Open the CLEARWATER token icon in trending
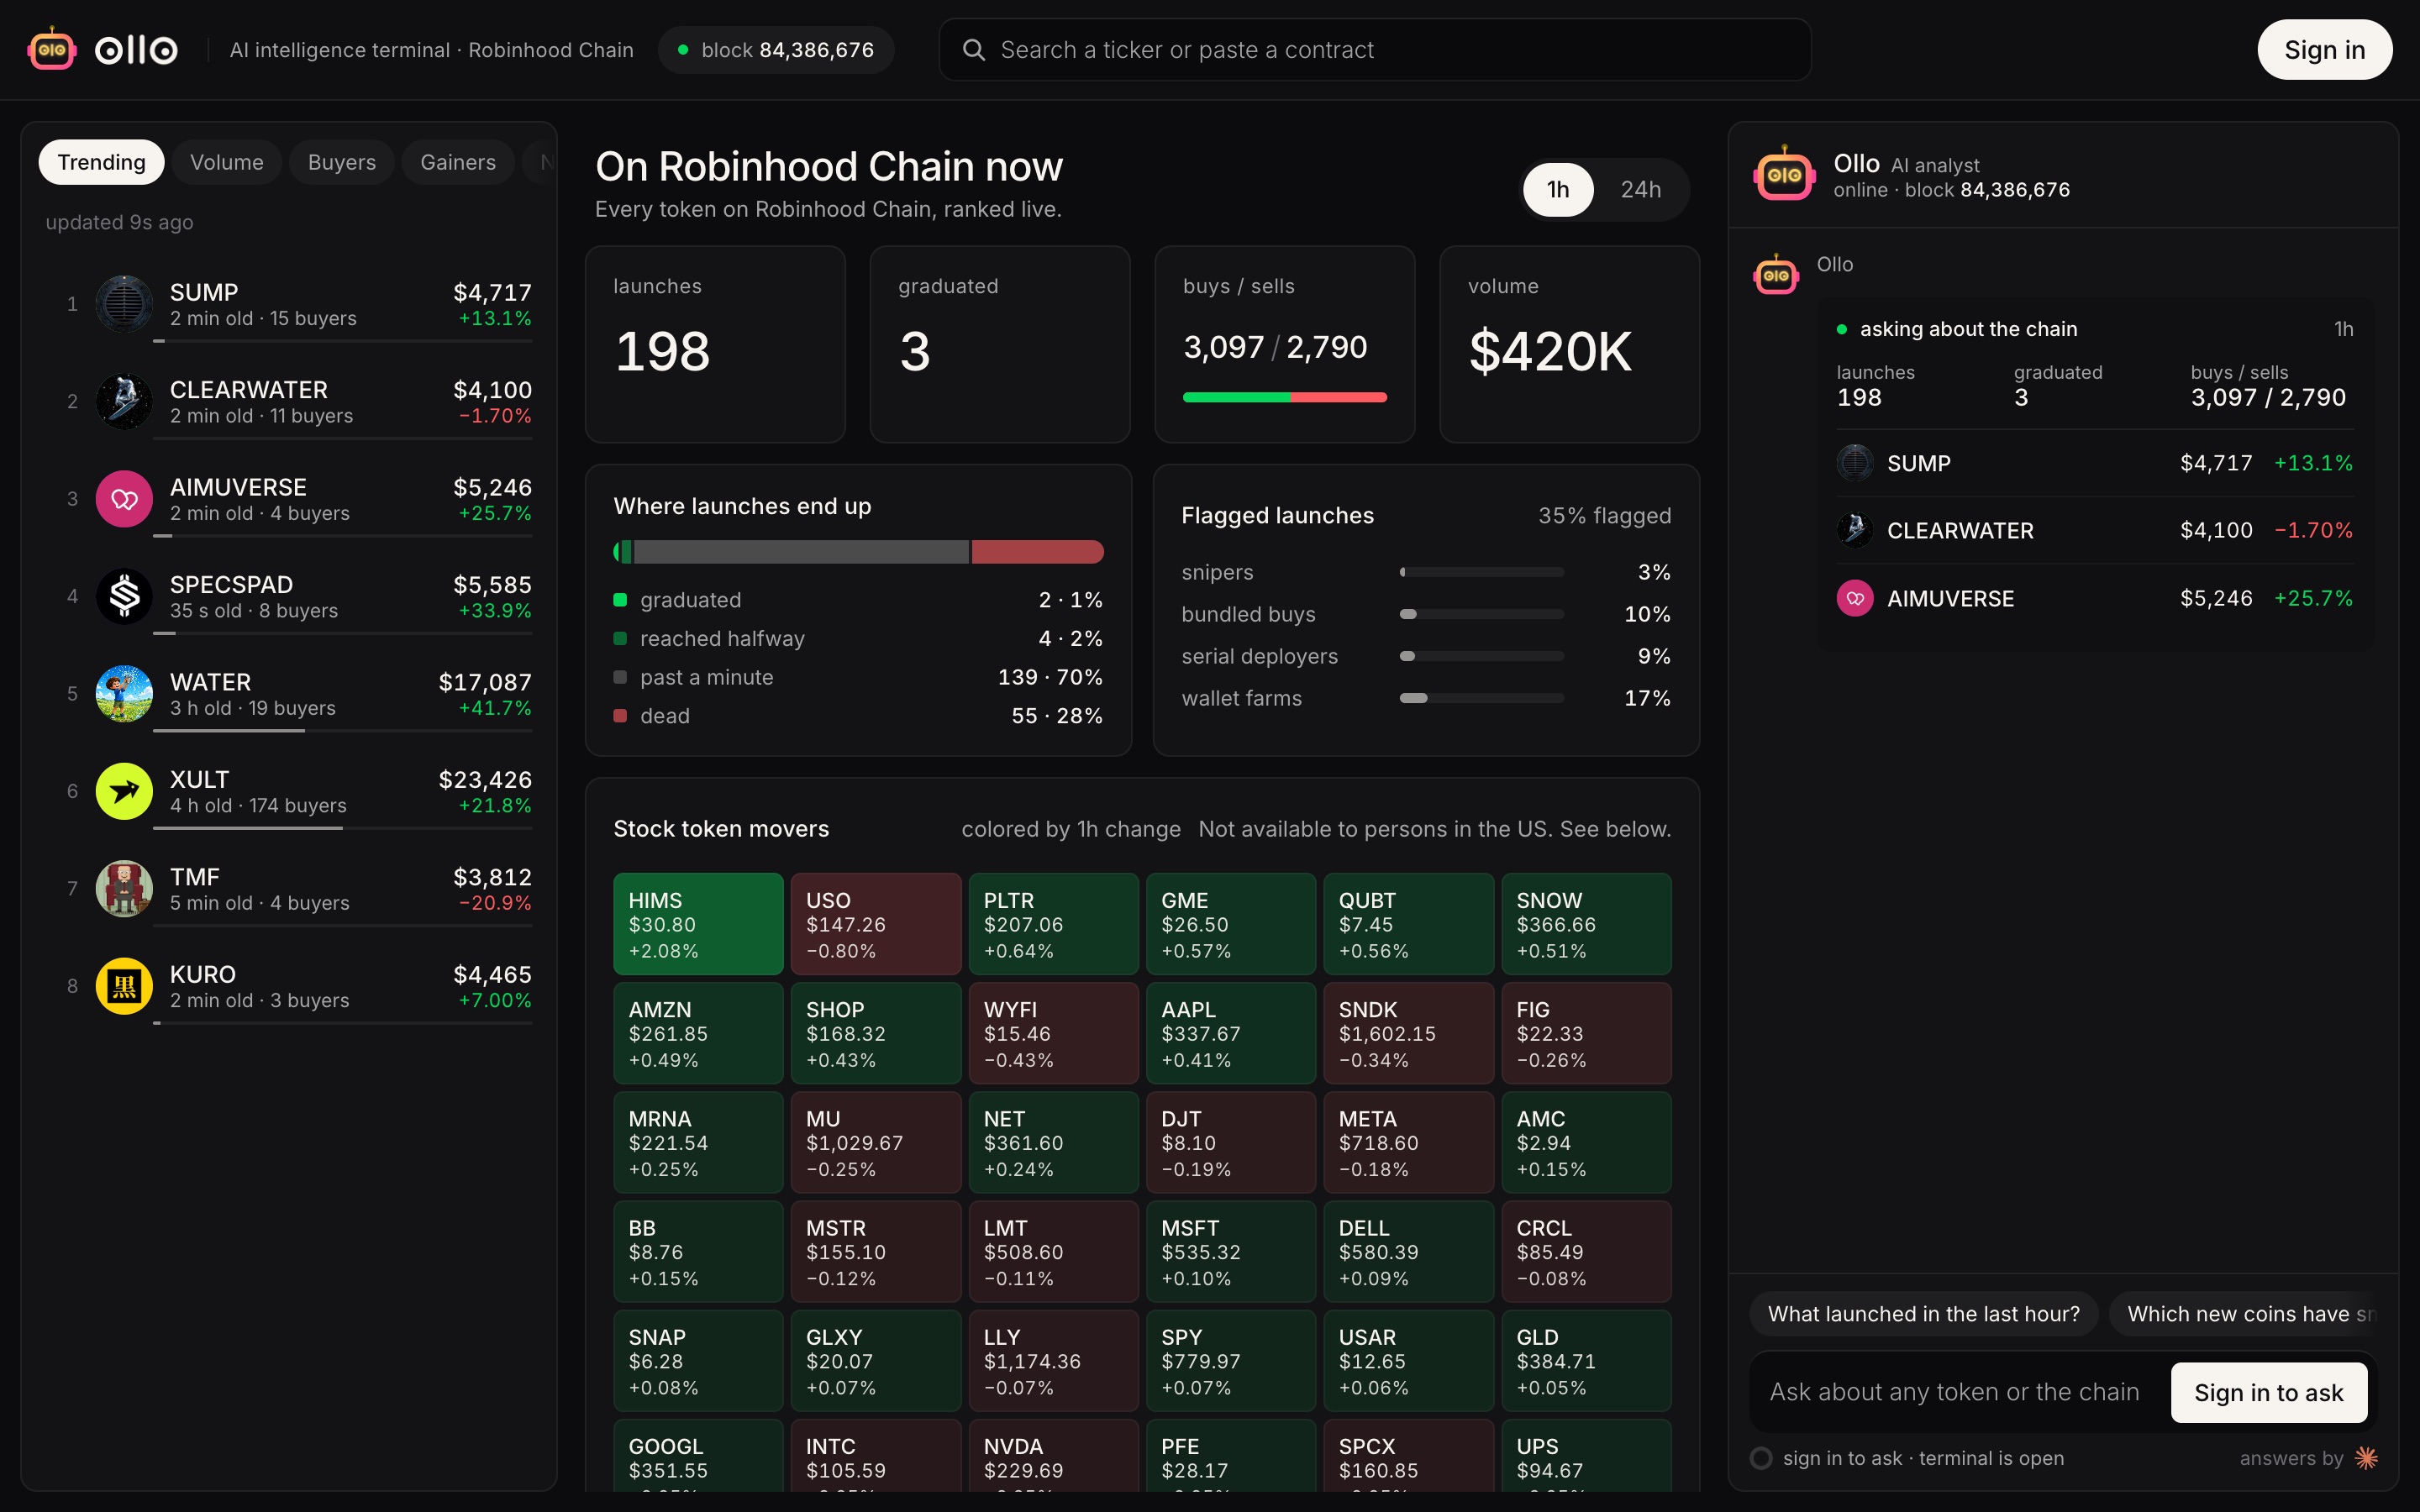Screen dimensions: 2420x1512 [124, 401]
